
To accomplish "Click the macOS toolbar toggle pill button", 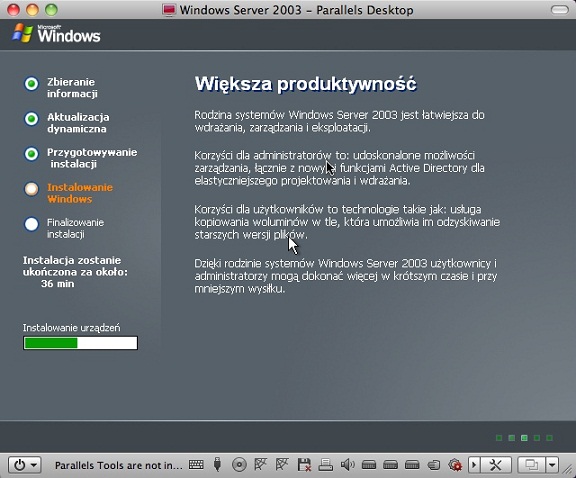I will (559, 10).
